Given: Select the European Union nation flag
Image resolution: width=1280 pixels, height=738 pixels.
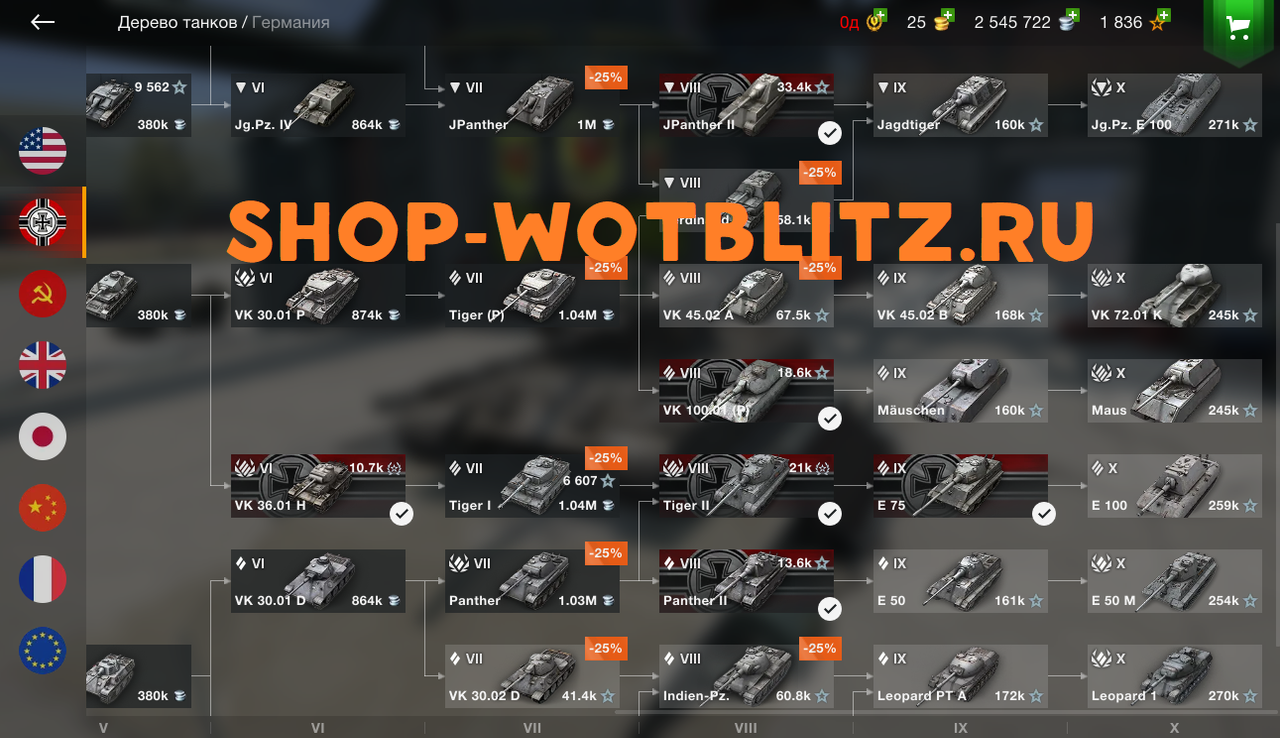Looking at the screenshot, I should click(x=43, y=650).
